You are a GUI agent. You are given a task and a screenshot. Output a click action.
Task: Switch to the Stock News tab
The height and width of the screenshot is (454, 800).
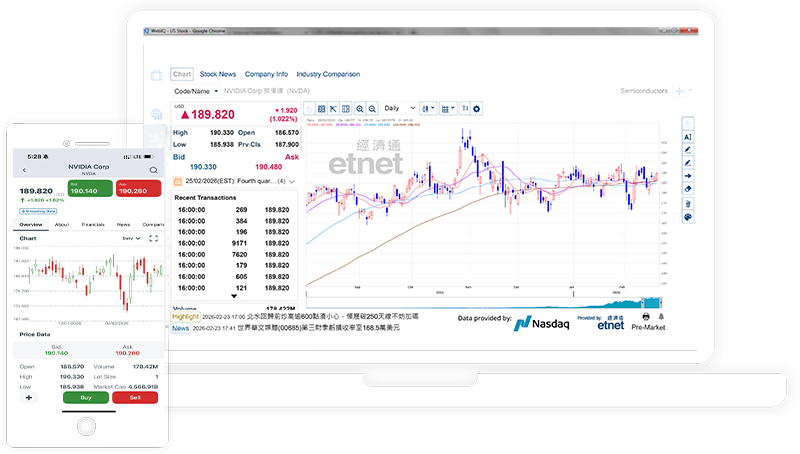coord(218,74)
